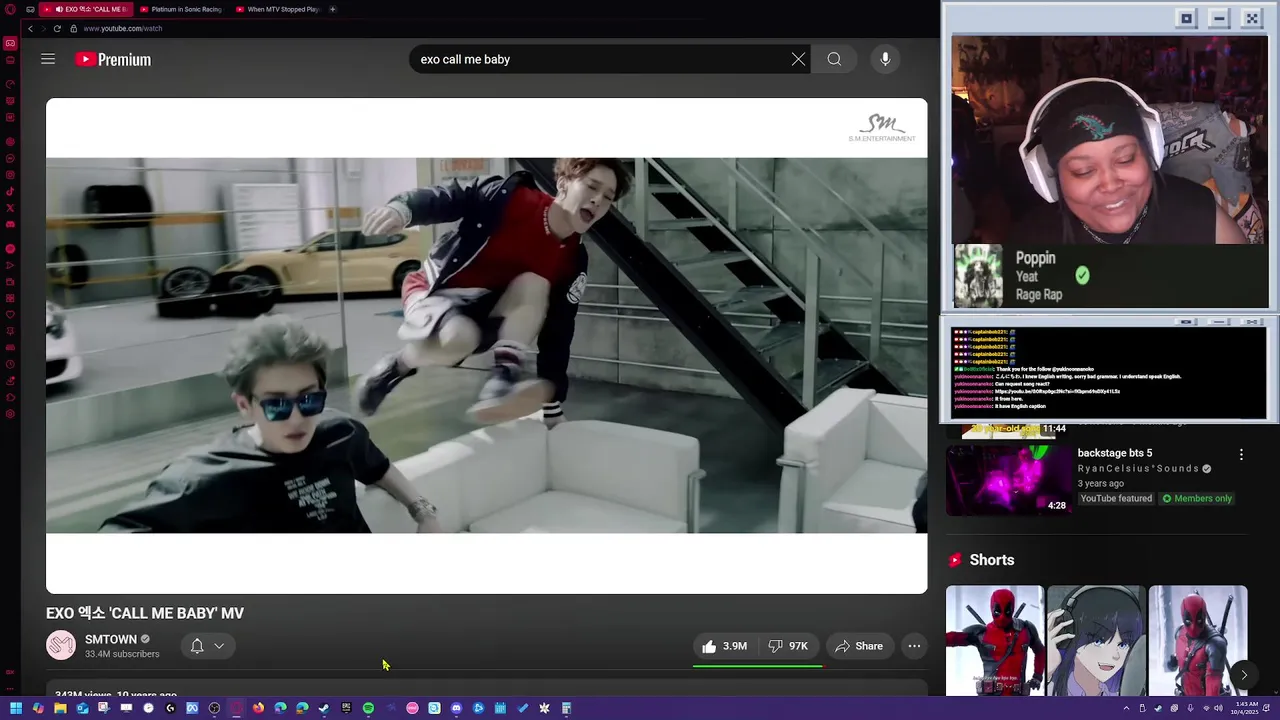Expand the notification options chevron beside the bell

coord(219,646)
